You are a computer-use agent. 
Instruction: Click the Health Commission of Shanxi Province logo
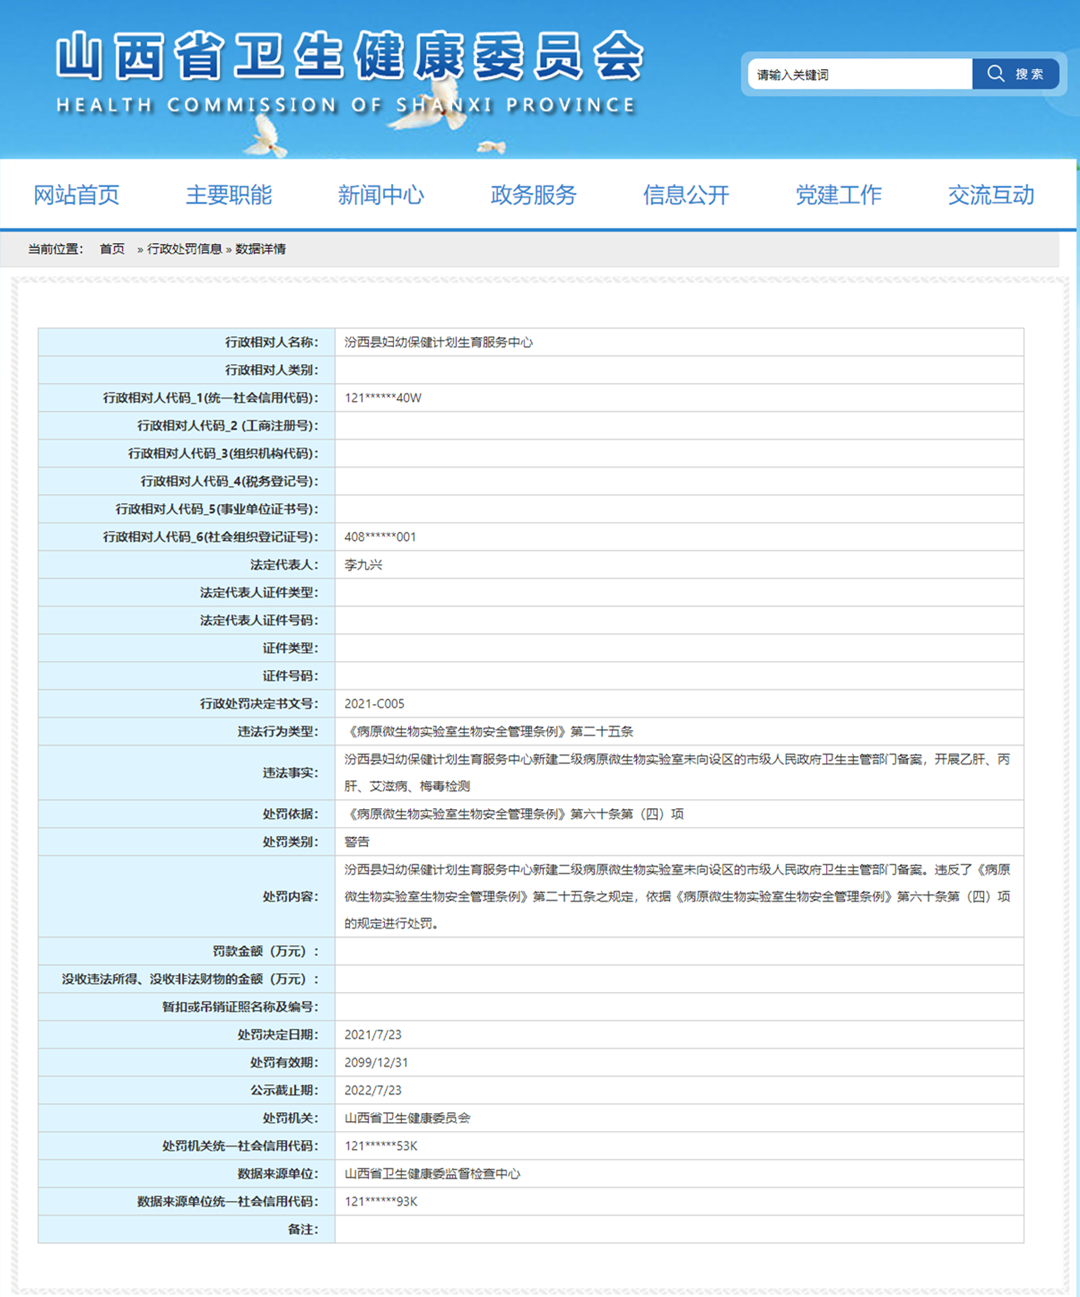[x=349, y=72]
